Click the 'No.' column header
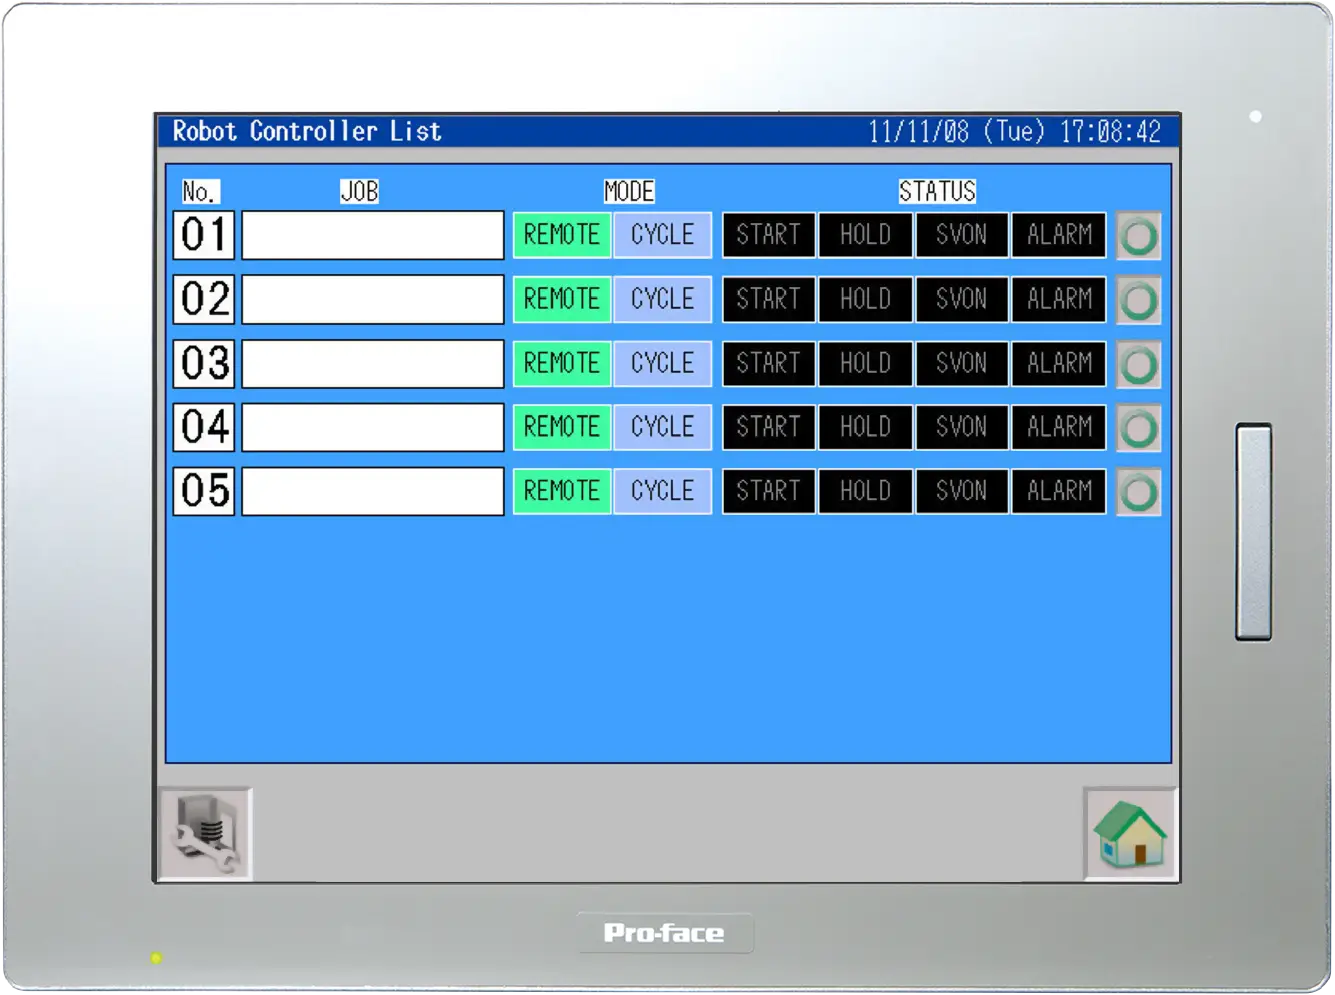Viewport: 1335px width, 995px height. [199, 191]
